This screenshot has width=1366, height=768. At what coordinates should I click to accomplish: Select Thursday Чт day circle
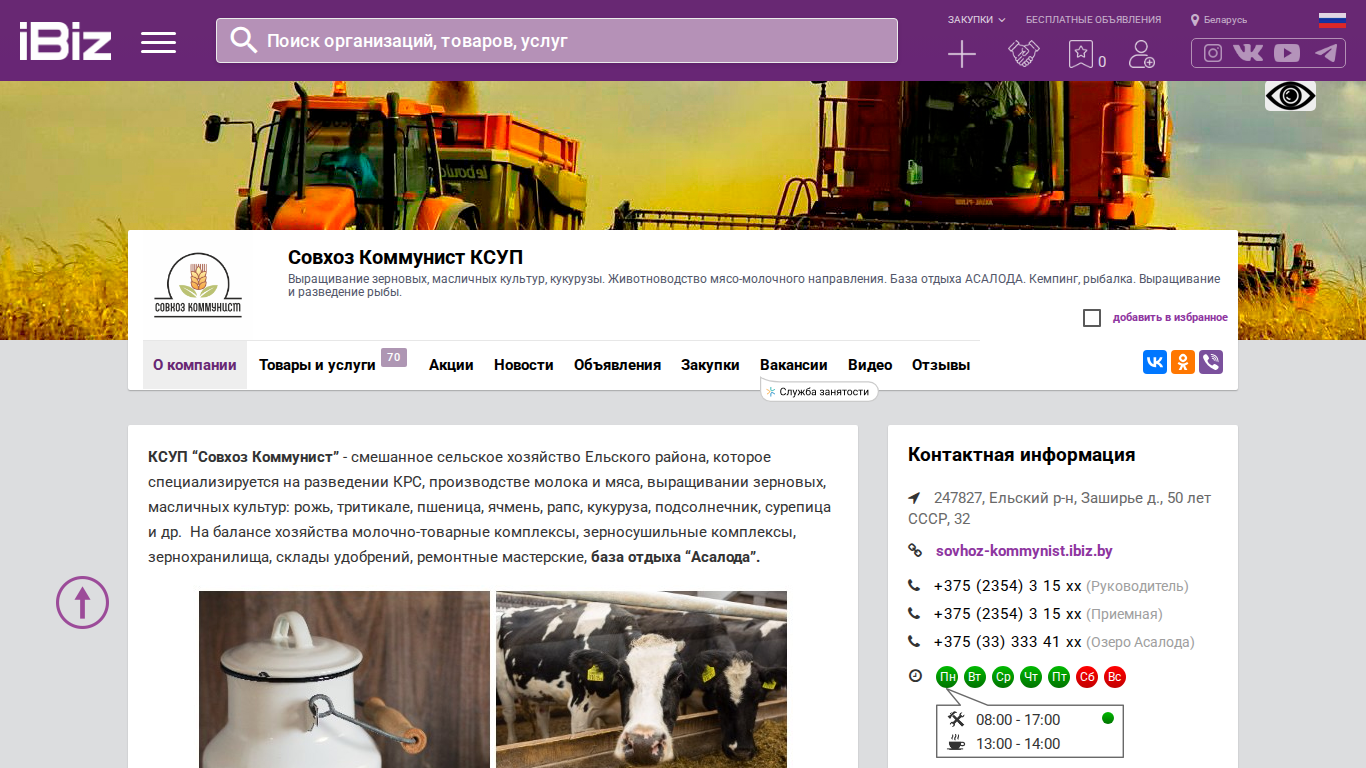point(1031,677)
